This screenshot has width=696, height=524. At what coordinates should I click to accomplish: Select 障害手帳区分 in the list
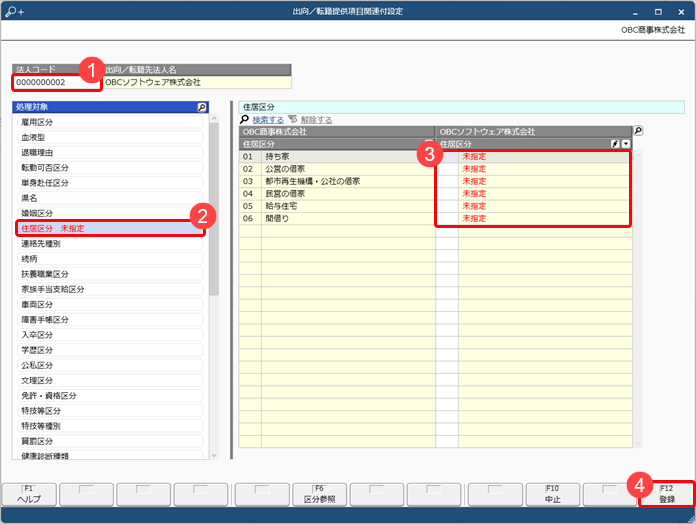pyautogui.click(x=110, y=319)
